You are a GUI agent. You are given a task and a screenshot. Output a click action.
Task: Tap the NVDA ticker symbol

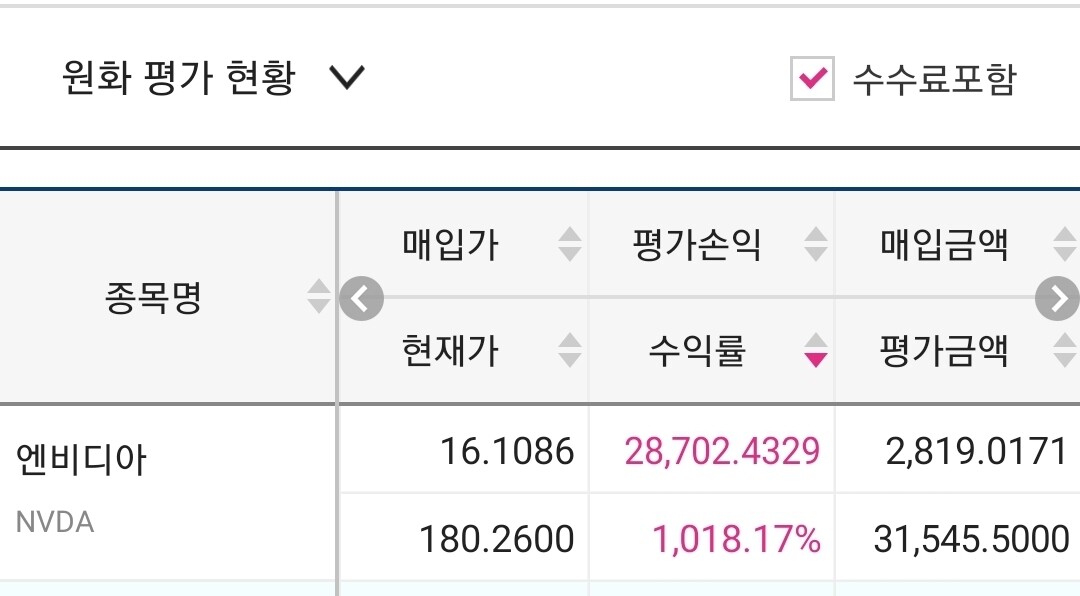point(55,522)
